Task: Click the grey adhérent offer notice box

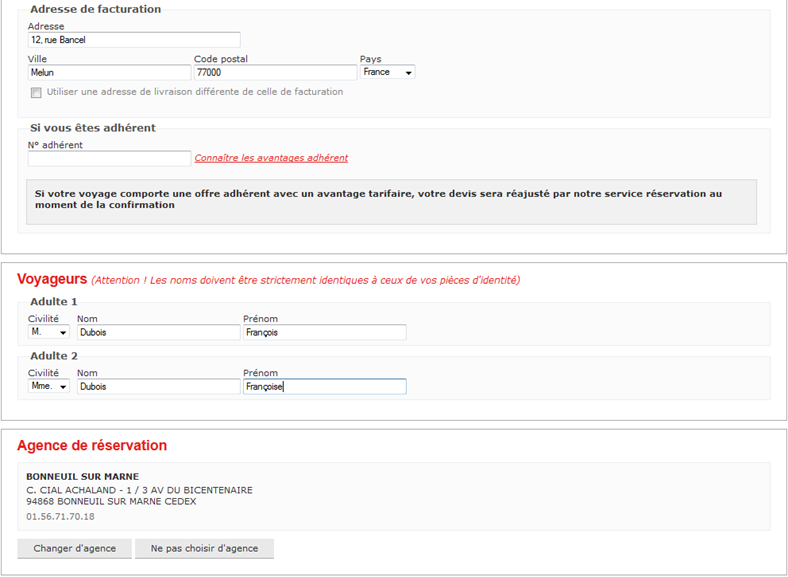Action: (391, 200)
